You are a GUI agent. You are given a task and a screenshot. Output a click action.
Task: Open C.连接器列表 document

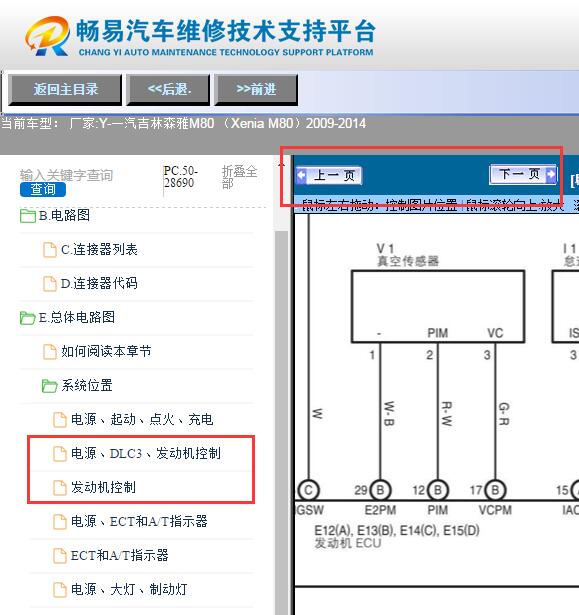coord(99,249)
